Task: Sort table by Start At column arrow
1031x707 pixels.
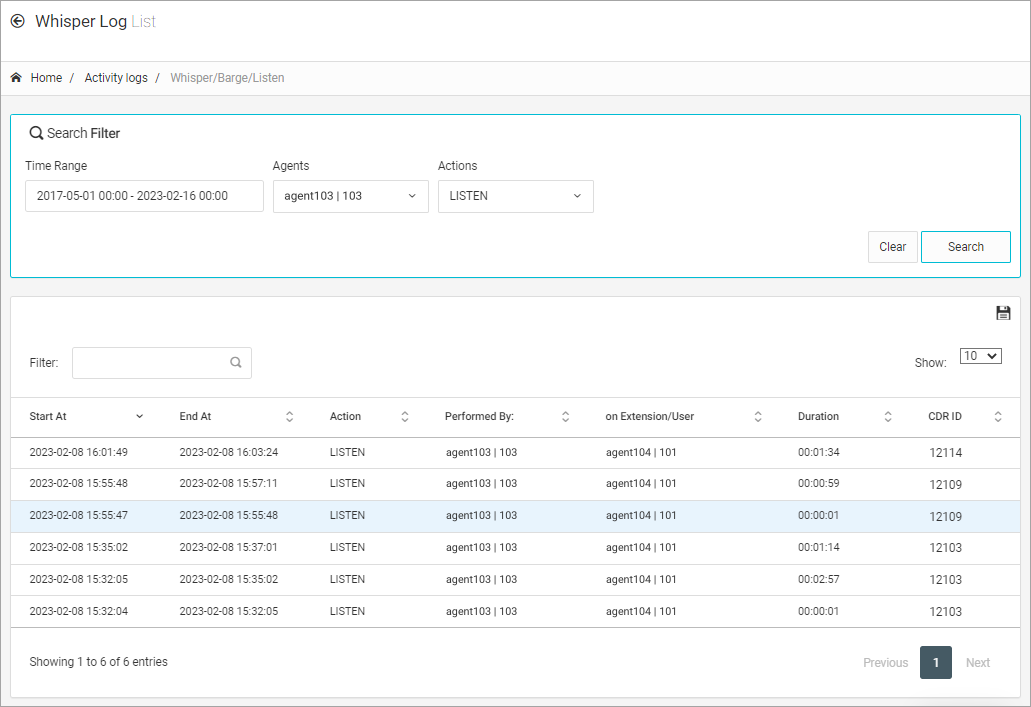Action: pyautogui.click(x=139, y=416)
